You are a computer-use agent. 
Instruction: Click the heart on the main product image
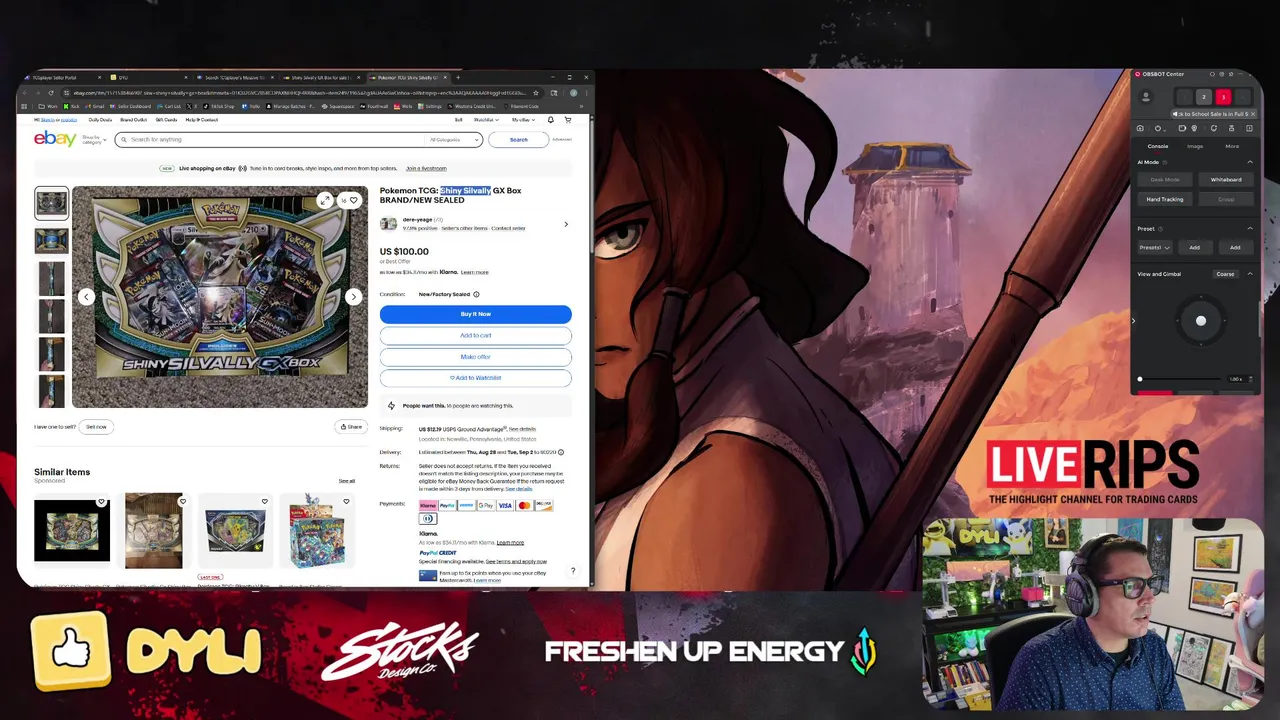[x=353, y=200]
